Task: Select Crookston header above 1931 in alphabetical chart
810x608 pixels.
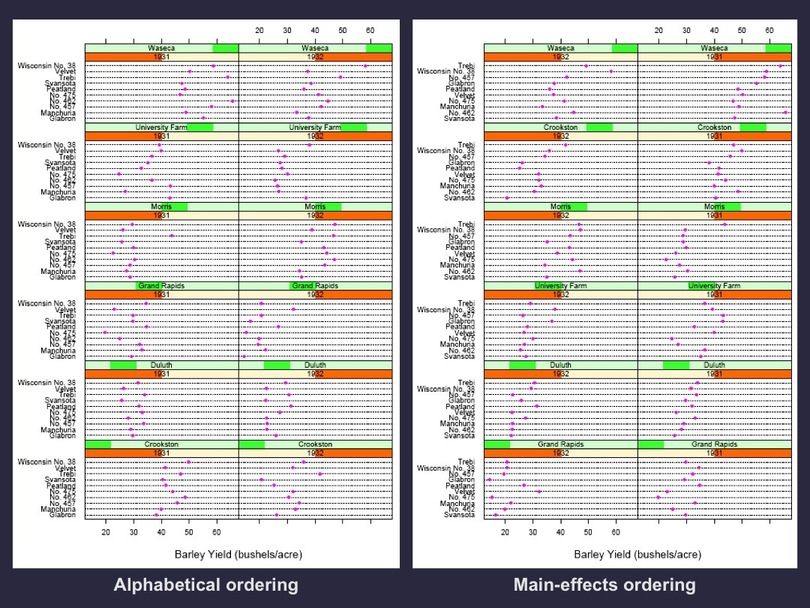Action: [x=161, y=444]
